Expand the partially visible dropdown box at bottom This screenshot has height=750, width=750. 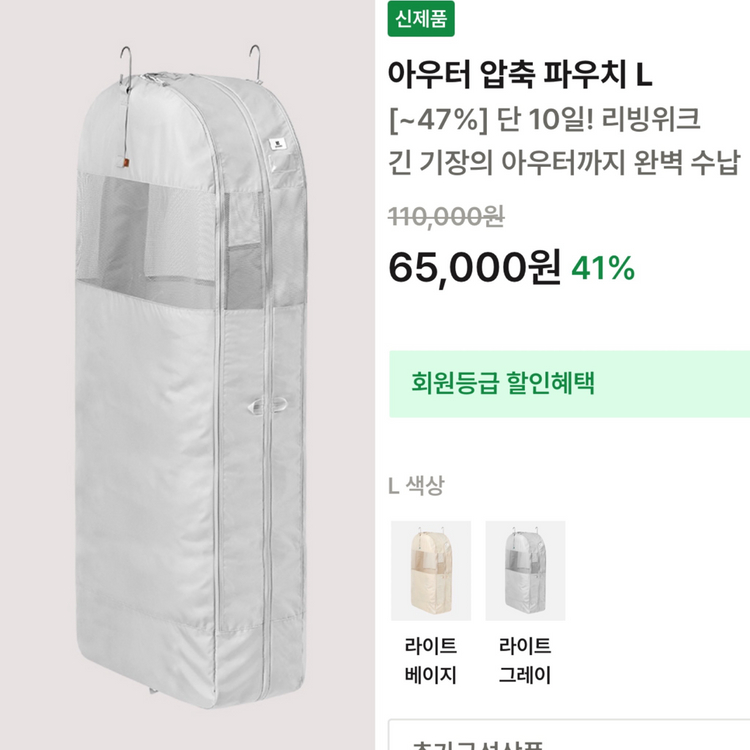[568, 738]
